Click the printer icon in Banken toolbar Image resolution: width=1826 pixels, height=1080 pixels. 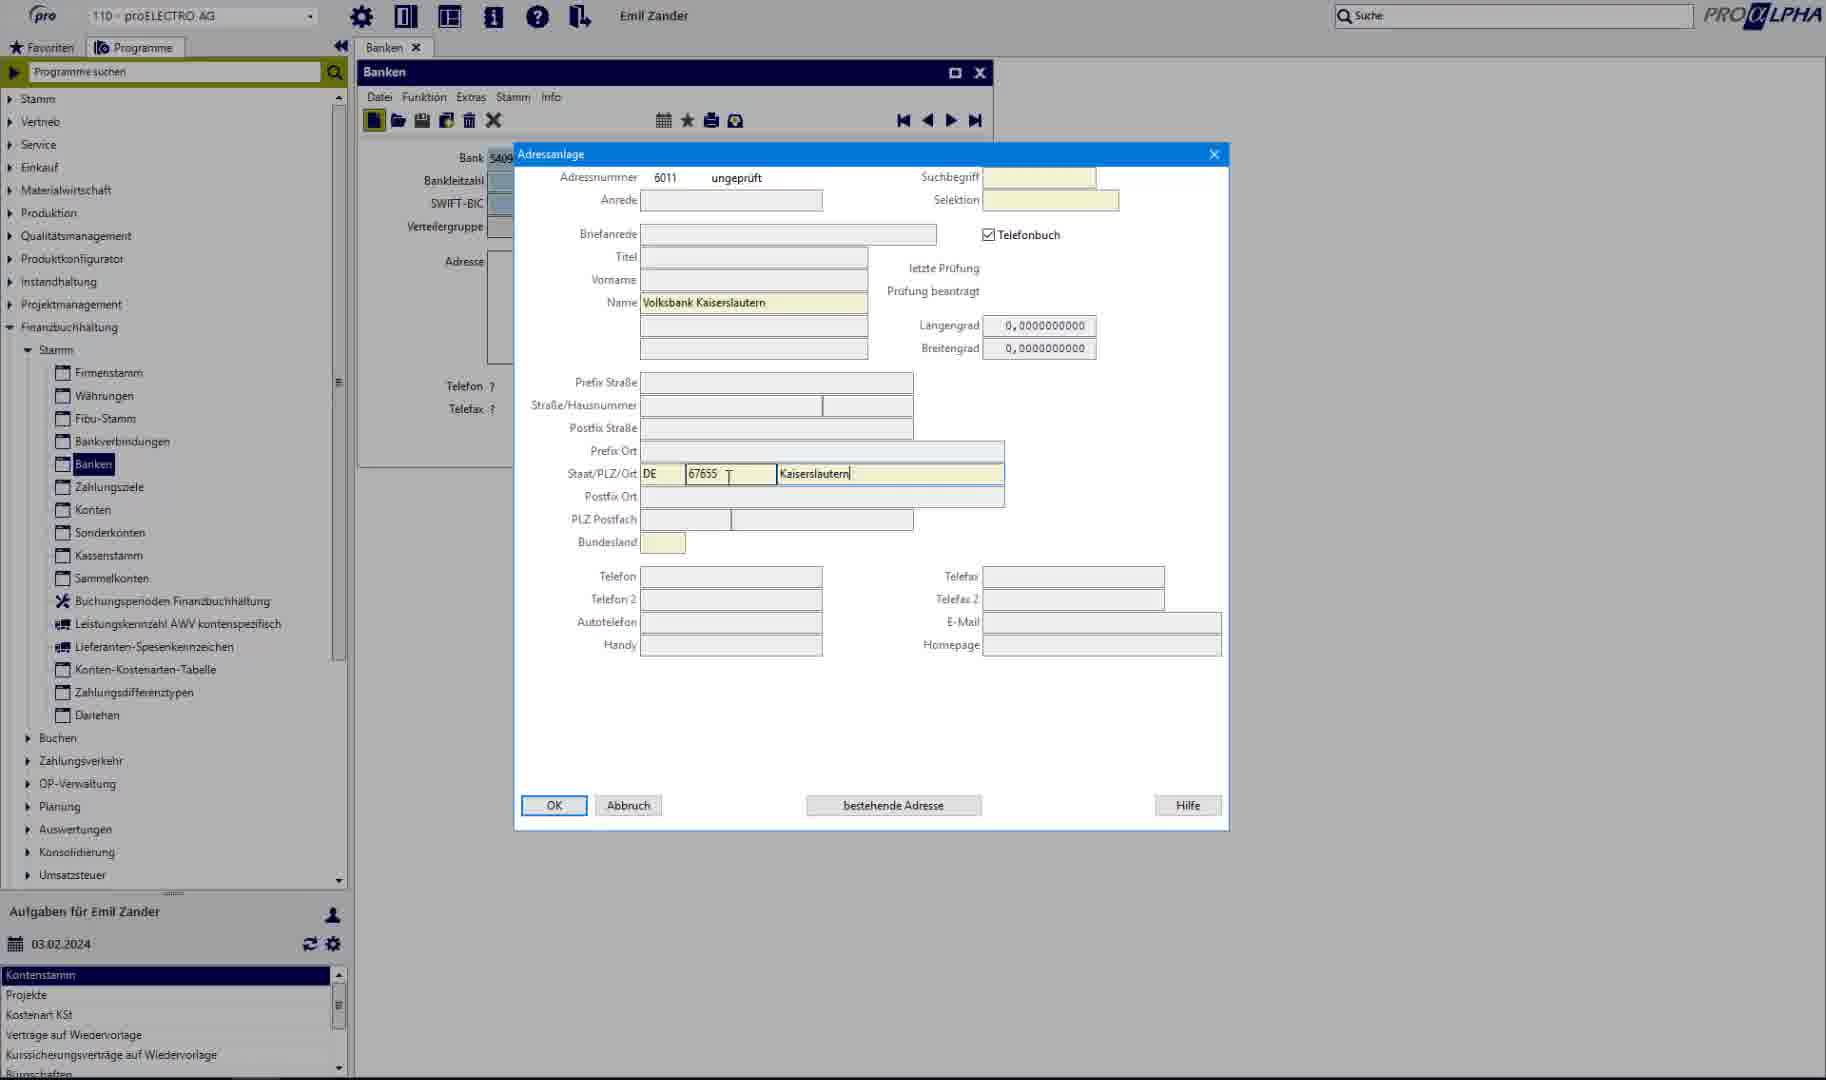(711, 120)
